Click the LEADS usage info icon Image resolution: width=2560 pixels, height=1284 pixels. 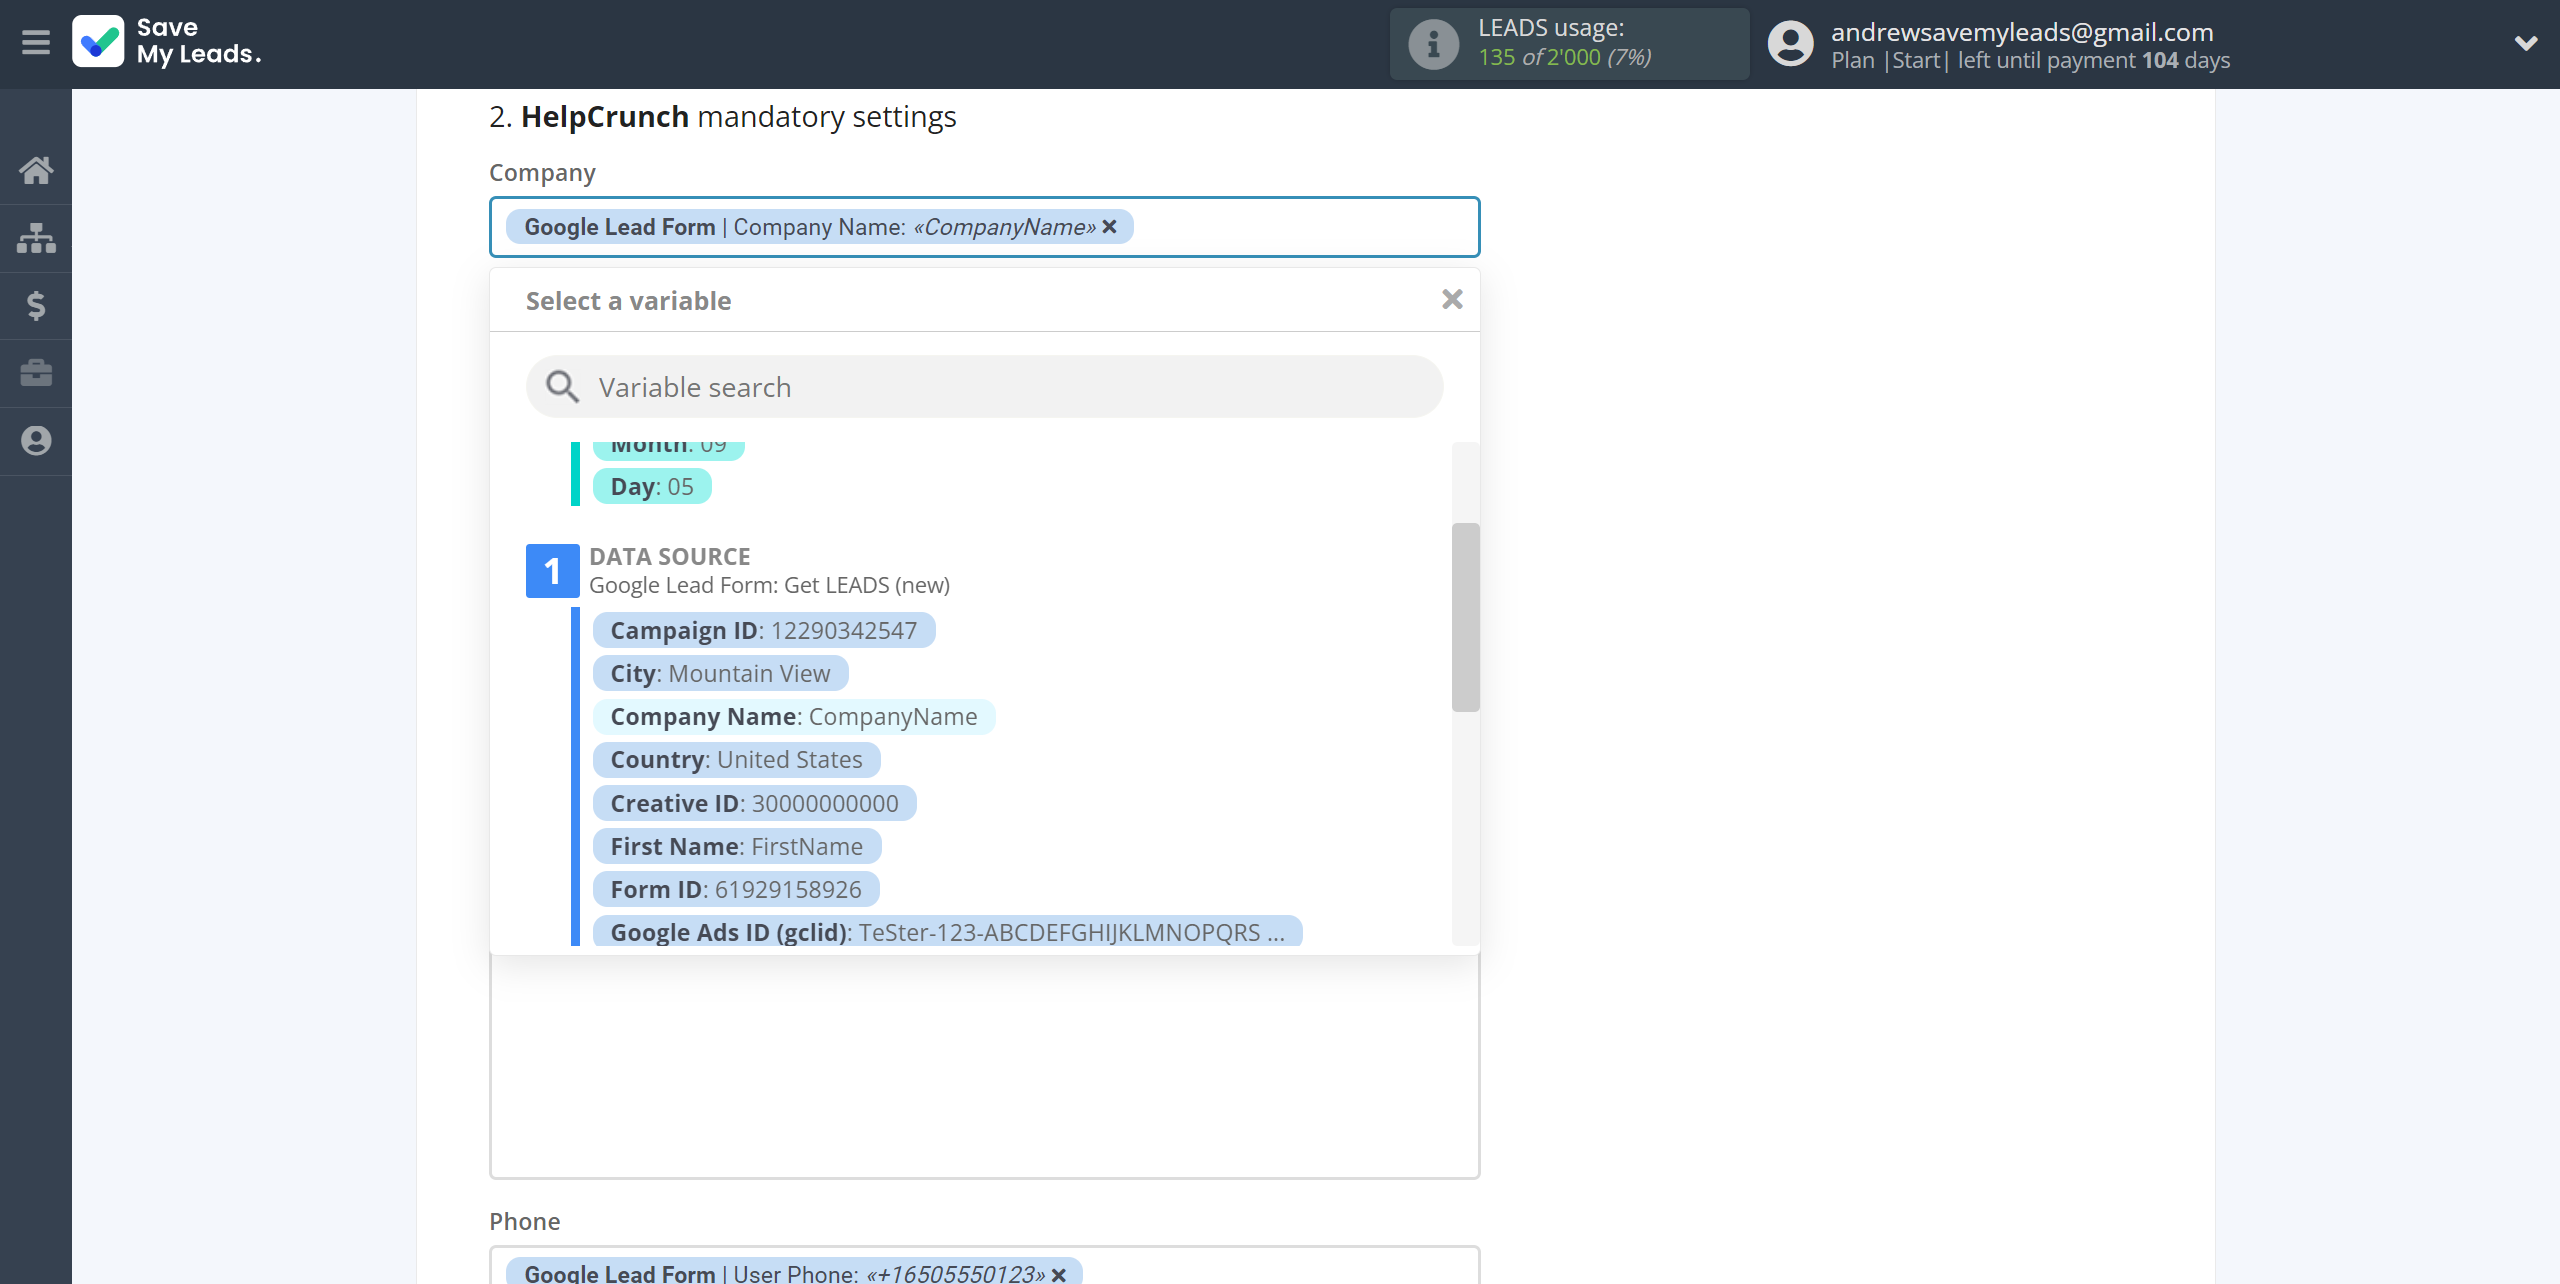(1433, 44)
